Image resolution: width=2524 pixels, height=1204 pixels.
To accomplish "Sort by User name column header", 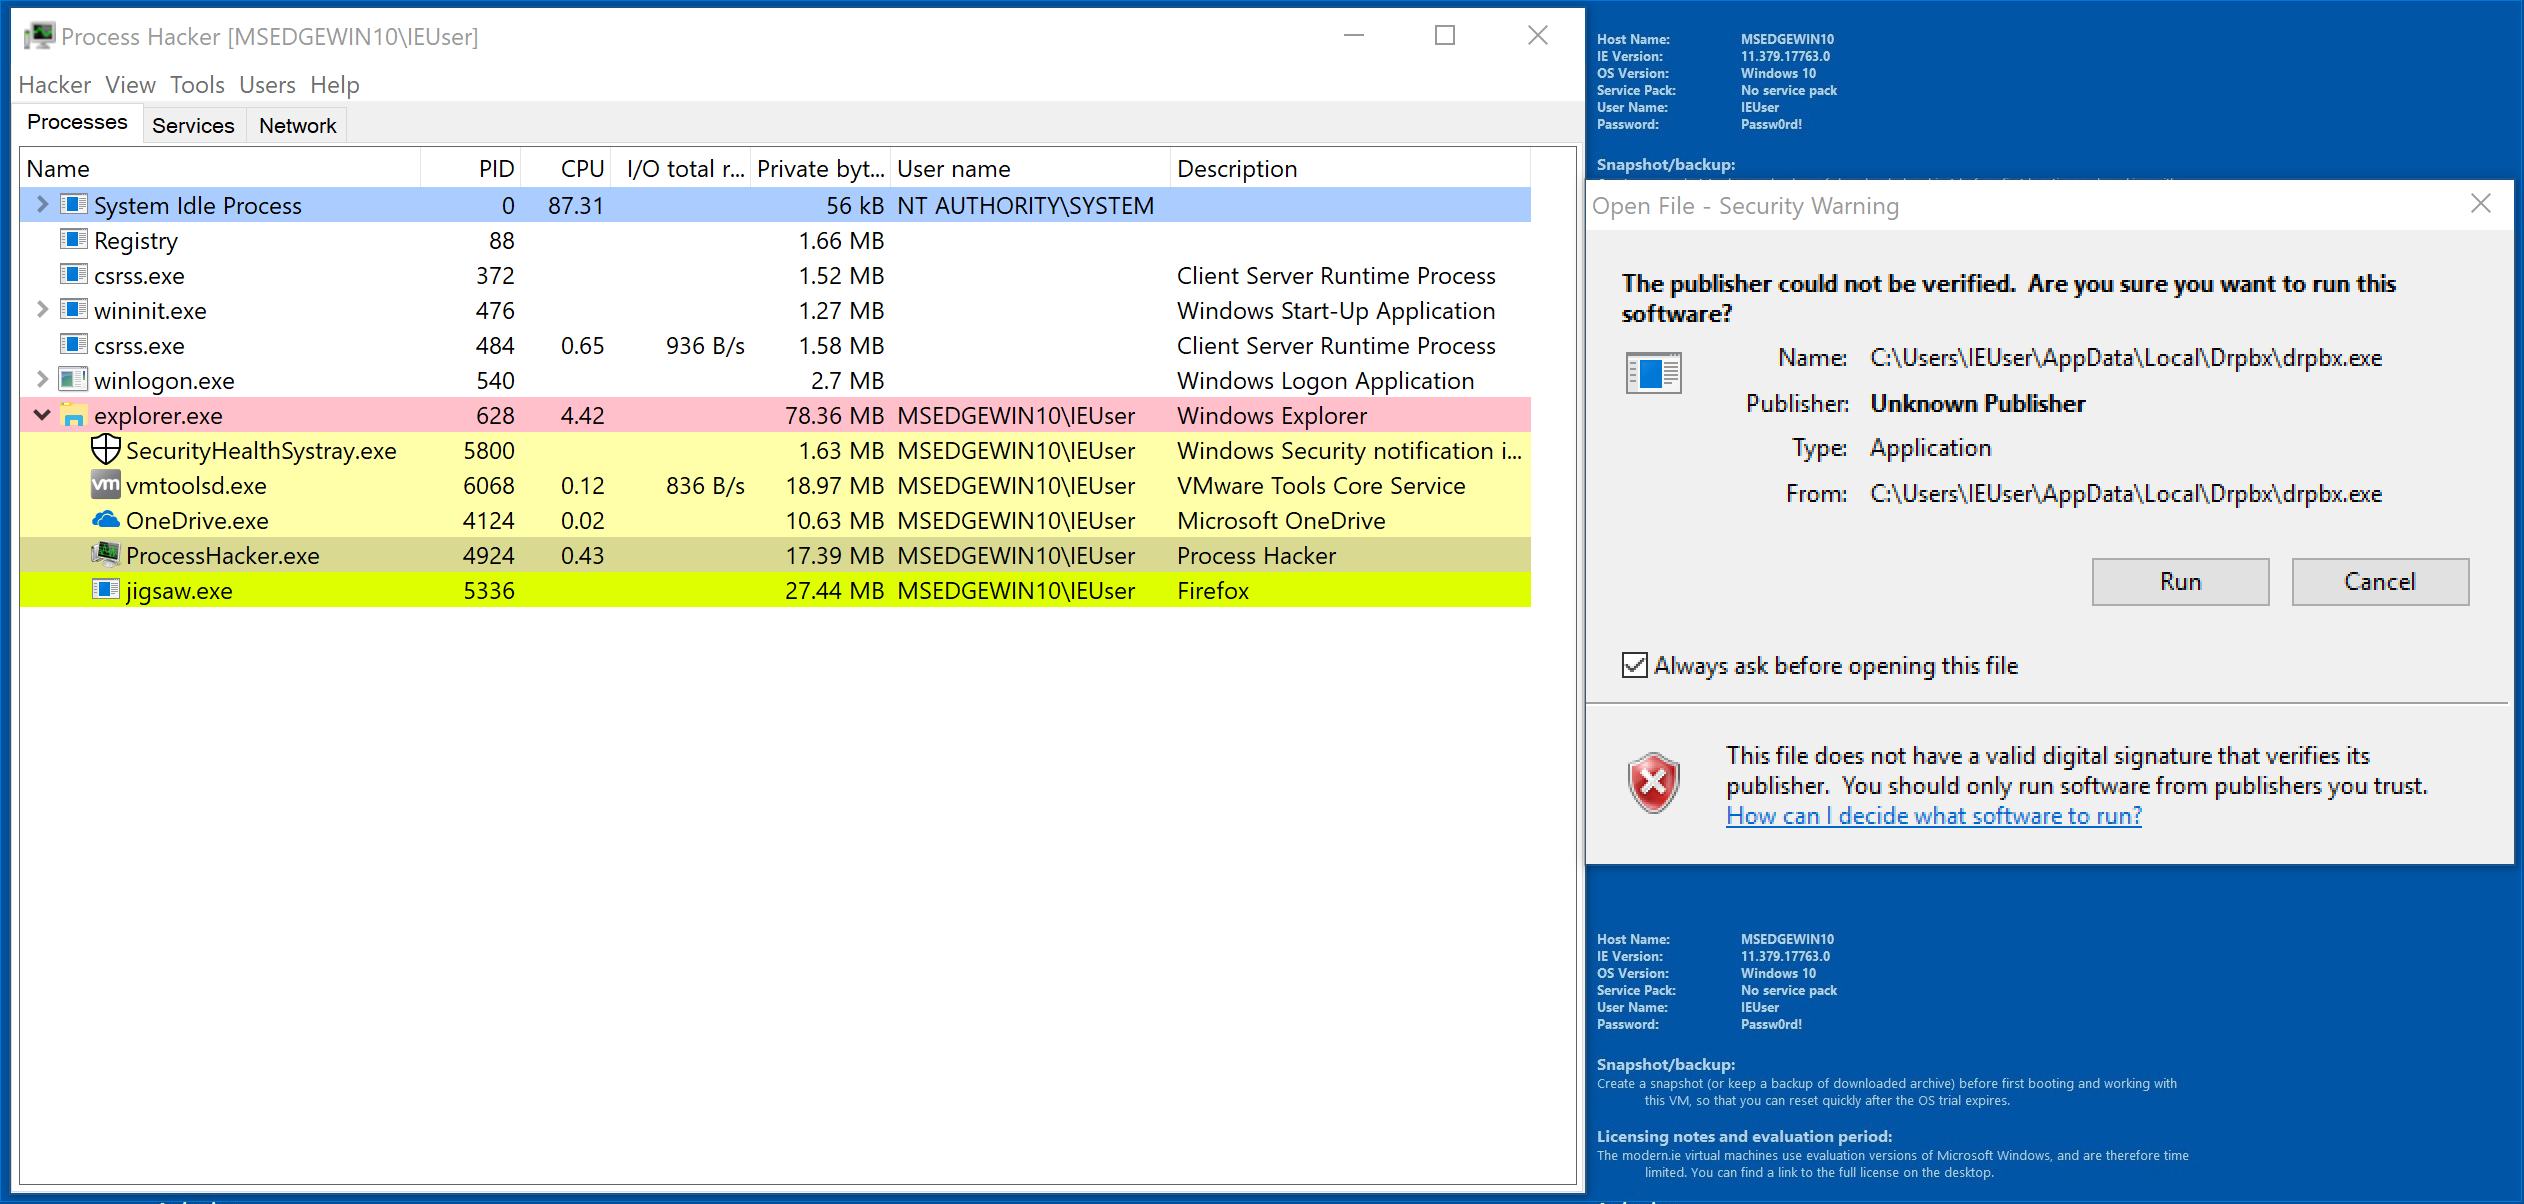I will coord(1030,169).
